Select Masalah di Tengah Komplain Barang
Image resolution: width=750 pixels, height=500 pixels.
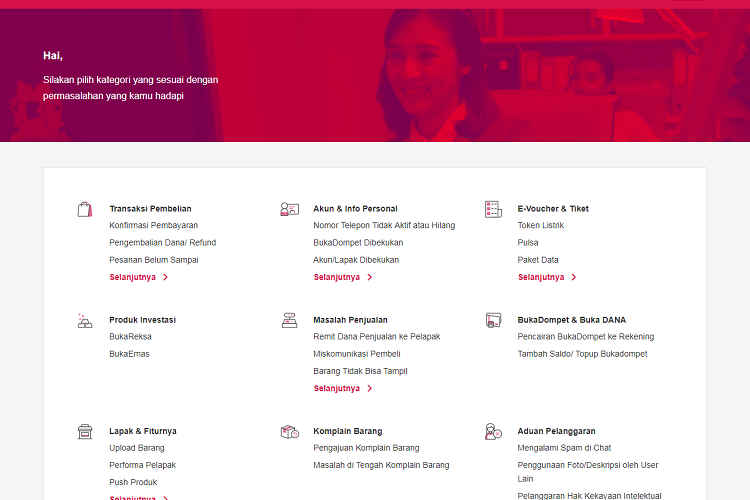coord(381,465)
